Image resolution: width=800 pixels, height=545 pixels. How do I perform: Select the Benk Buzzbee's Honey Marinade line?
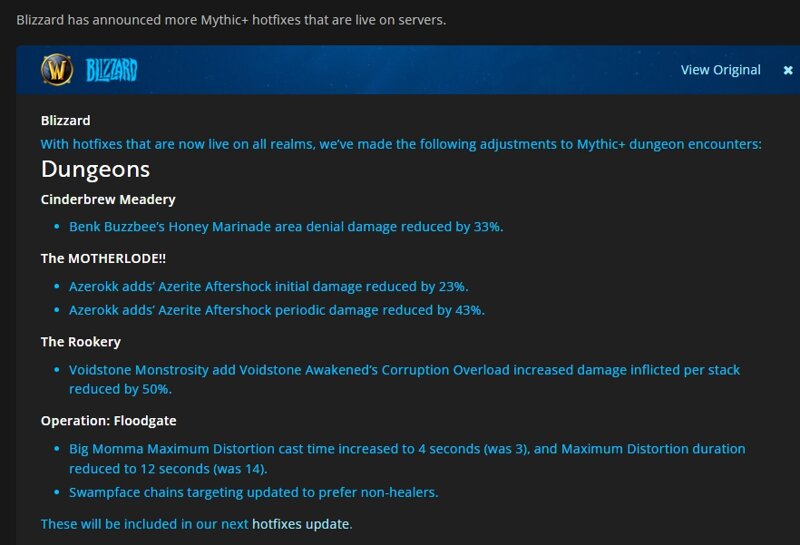(x=286, y=227)
